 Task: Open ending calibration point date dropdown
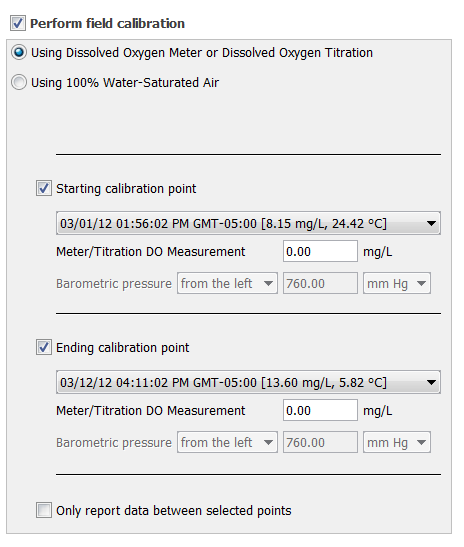coord(248,382)
